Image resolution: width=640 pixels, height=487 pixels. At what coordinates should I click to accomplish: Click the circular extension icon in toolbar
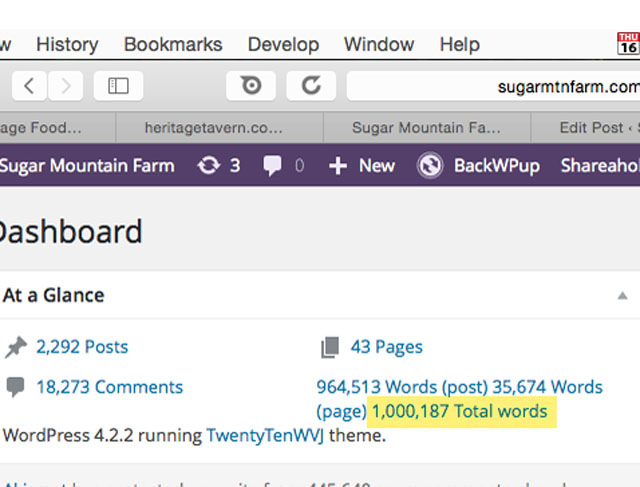point(251,86)
